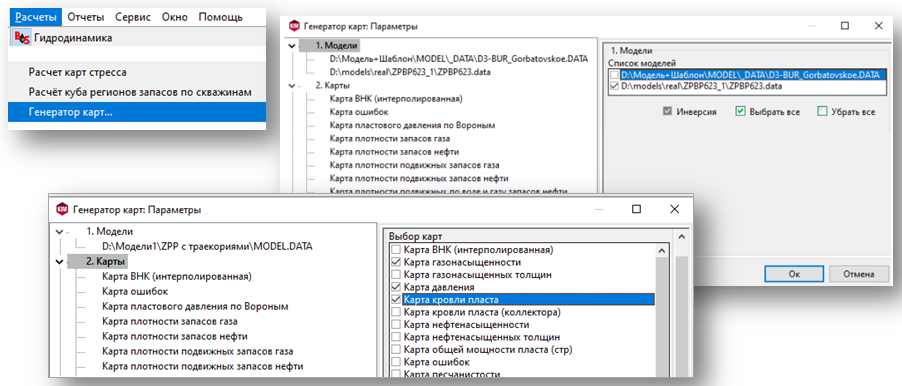This screenshot has height=386, width=902.
Task: Select ZPBP623.data tree item in back window
Action: click(x=410, y=72)
